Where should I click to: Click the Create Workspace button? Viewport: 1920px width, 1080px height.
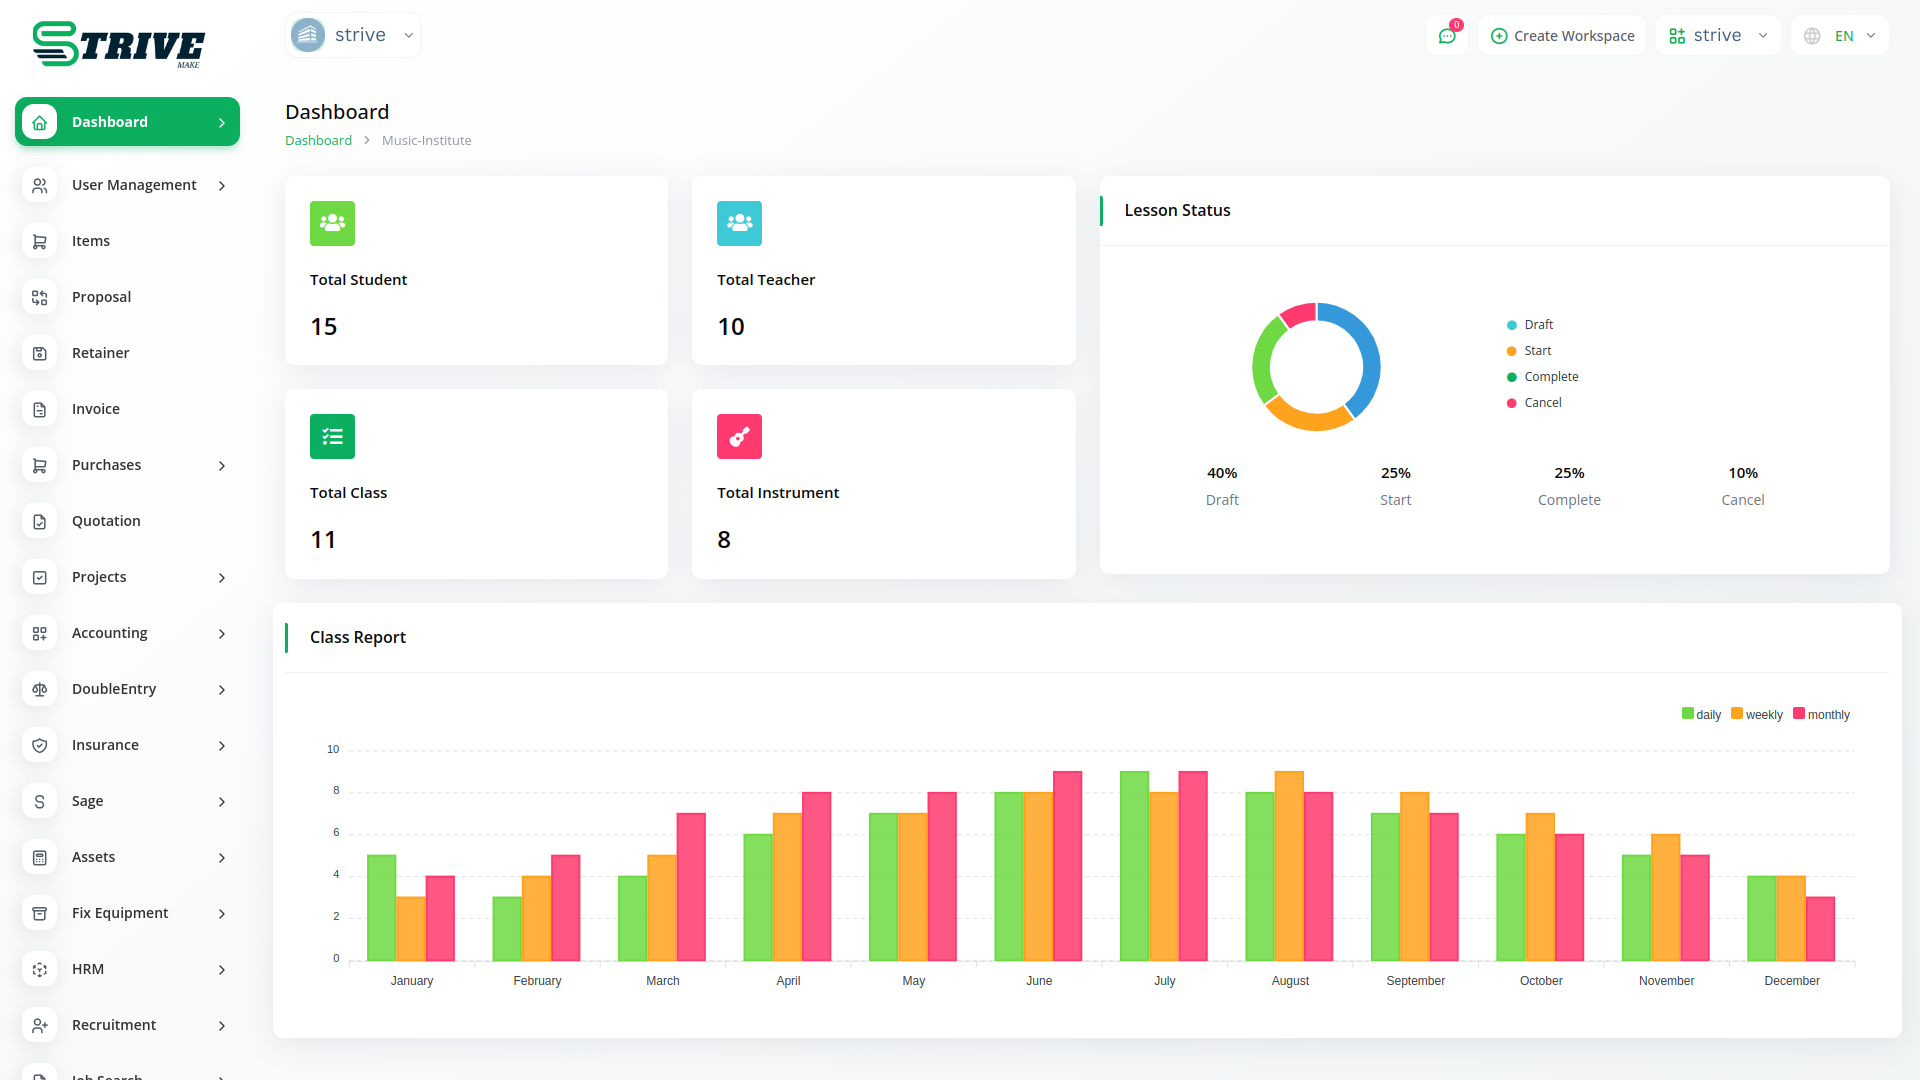coord(1562,36)
